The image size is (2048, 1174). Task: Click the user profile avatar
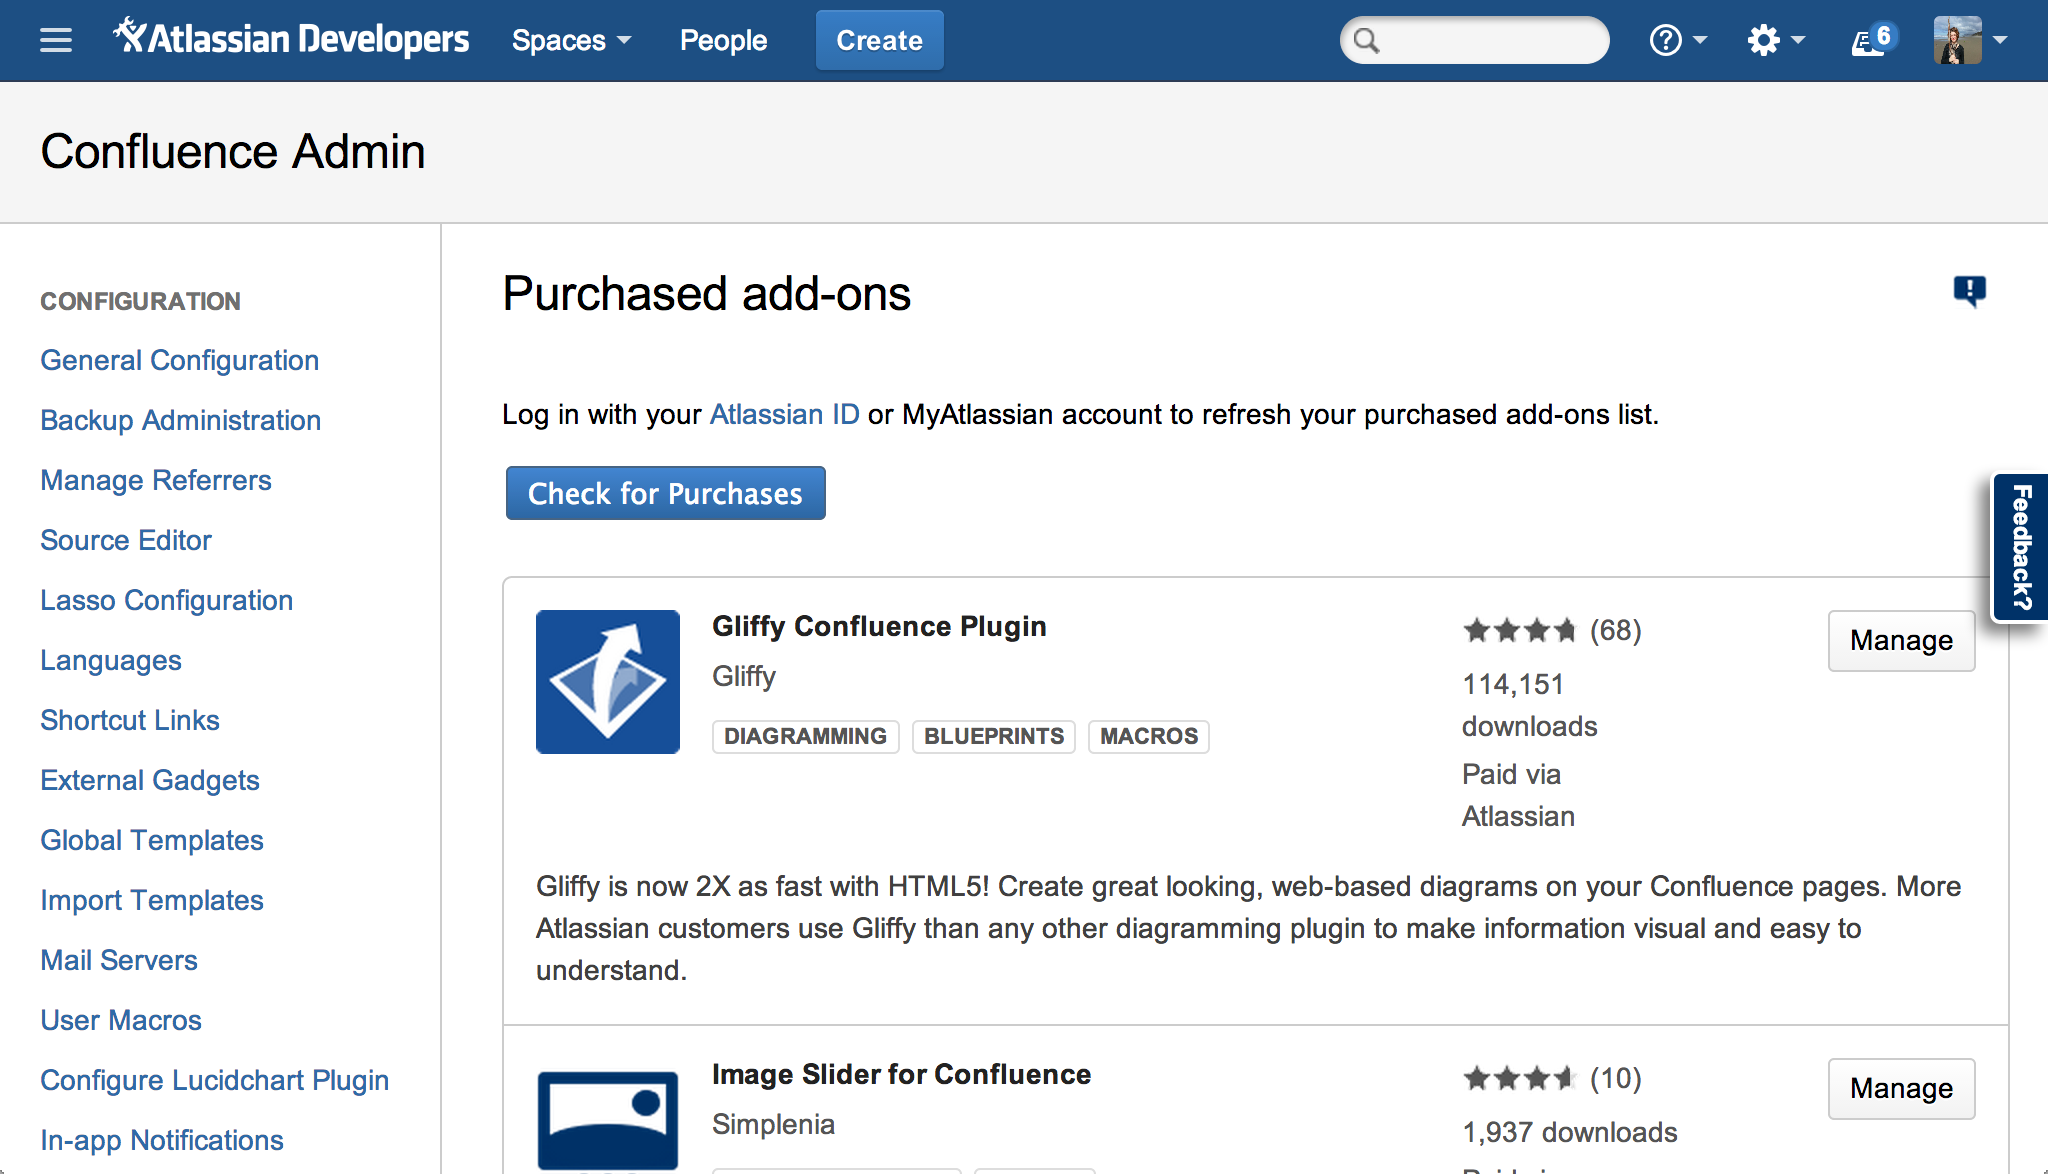(1958, 40)
